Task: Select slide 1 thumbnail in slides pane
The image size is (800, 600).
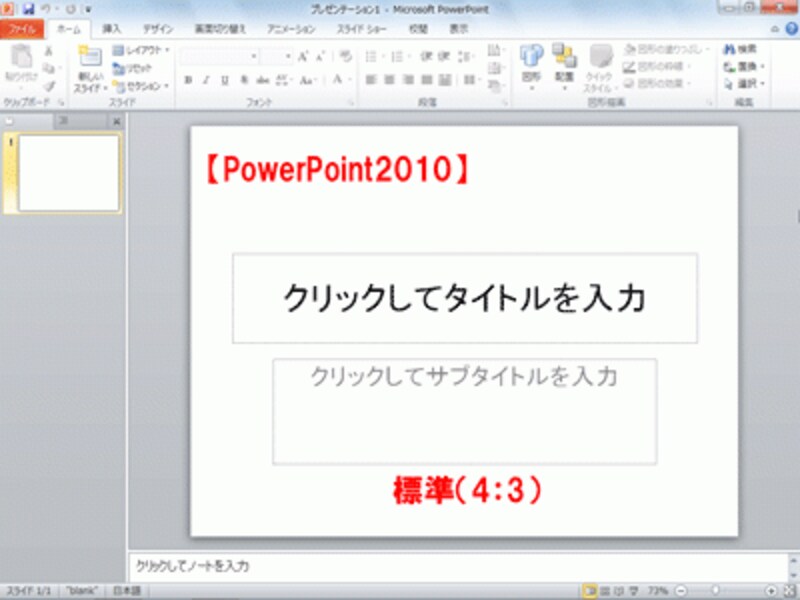Action: pos(69,173)
